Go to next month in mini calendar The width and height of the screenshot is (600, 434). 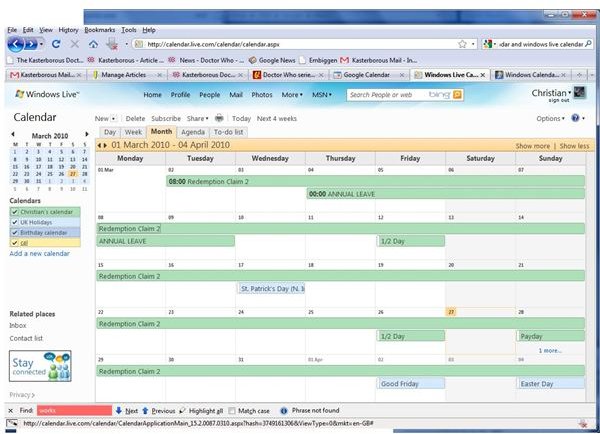point(87,134)
